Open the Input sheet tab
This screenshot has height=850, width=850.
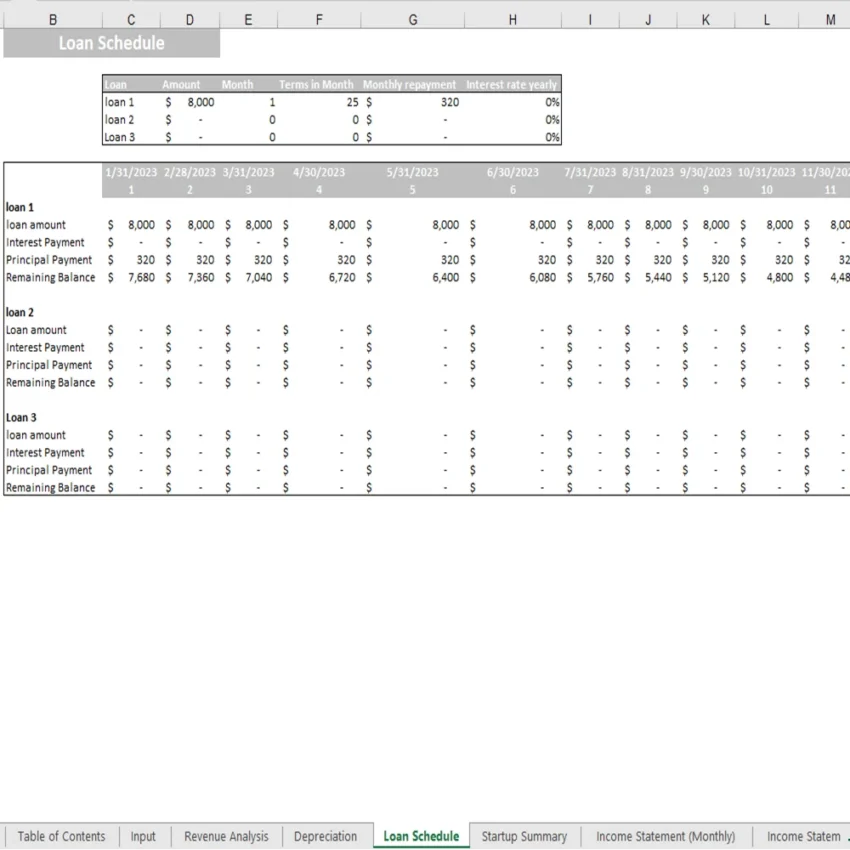144,836
